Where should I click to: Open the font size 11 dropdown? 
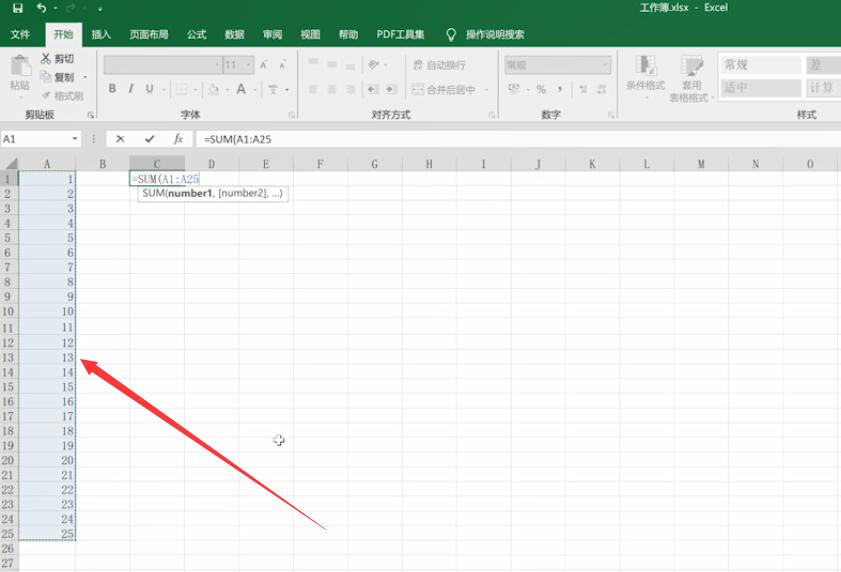249,65
